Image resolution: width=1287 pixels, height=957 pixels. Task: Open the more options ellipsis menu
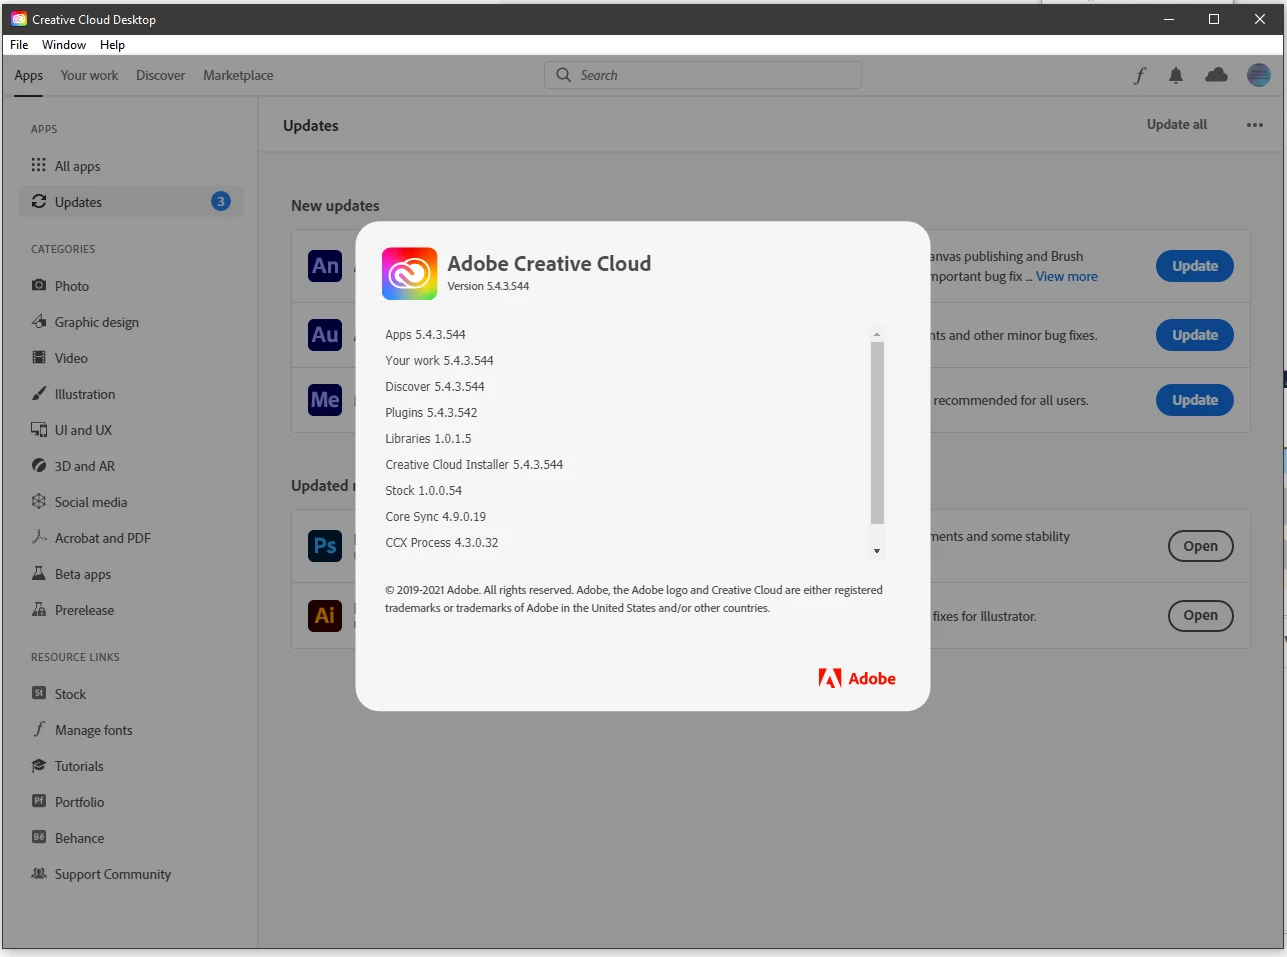tap(1255, 125)
